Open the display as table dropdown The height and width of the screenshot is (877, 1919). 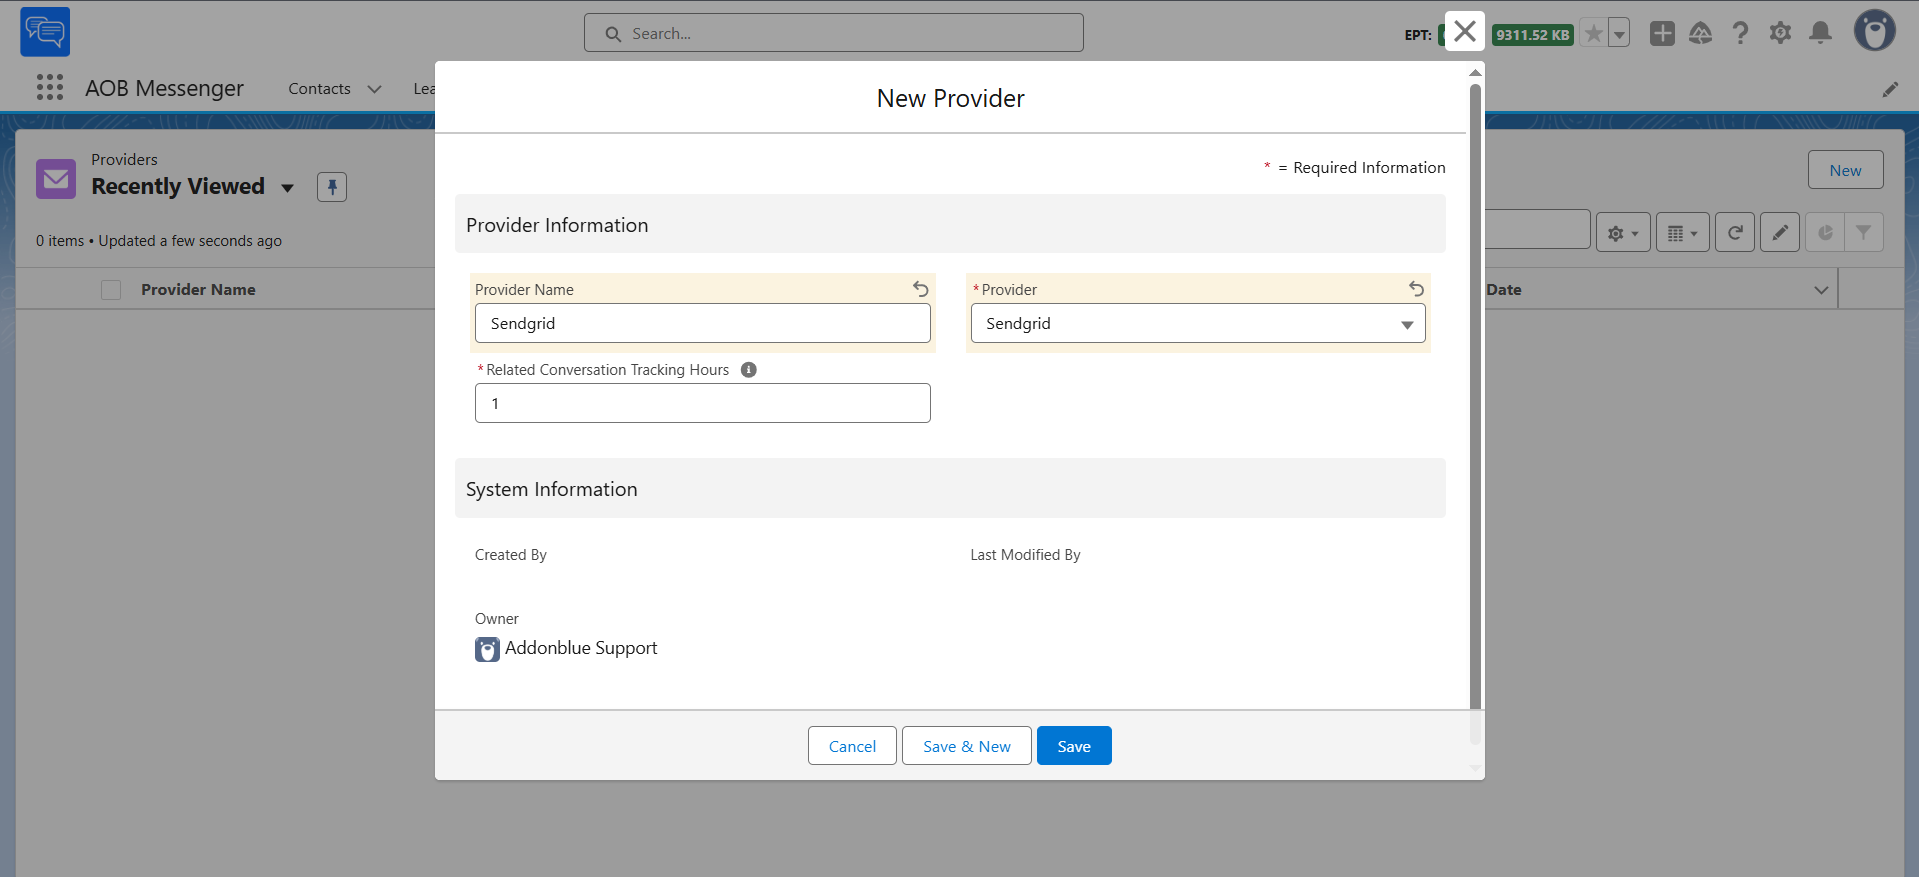1683,232
